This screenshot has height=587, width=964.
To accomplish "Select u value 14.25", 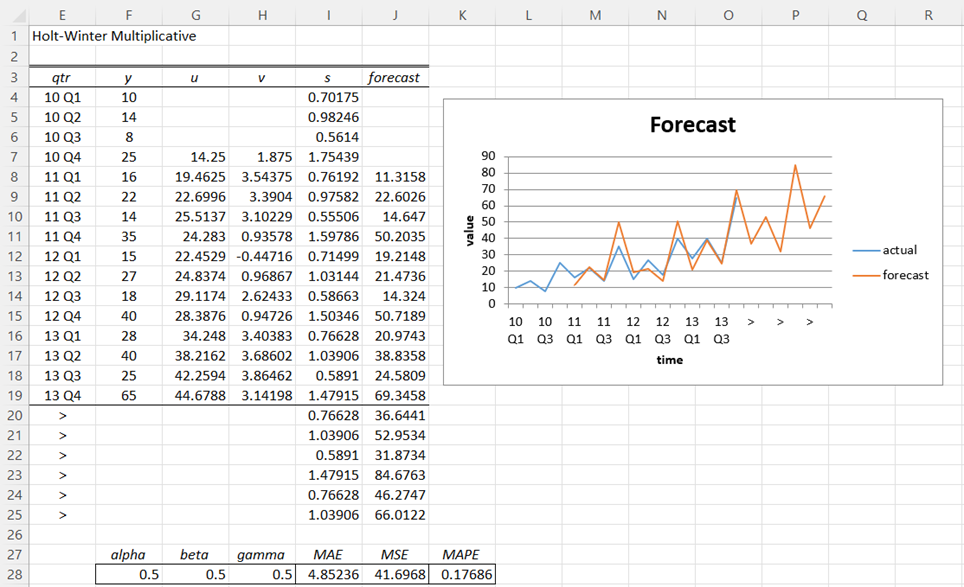I will point(196,157).
